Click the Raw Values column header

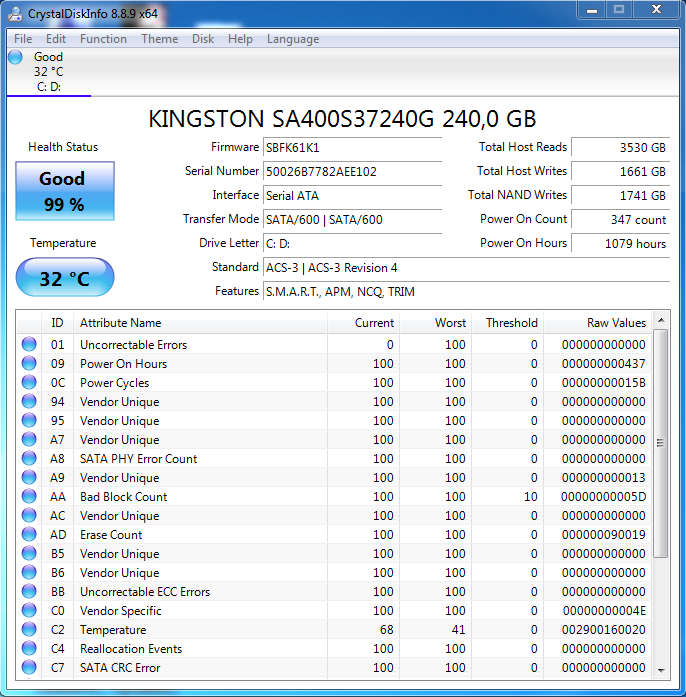(x=598, y=323)
